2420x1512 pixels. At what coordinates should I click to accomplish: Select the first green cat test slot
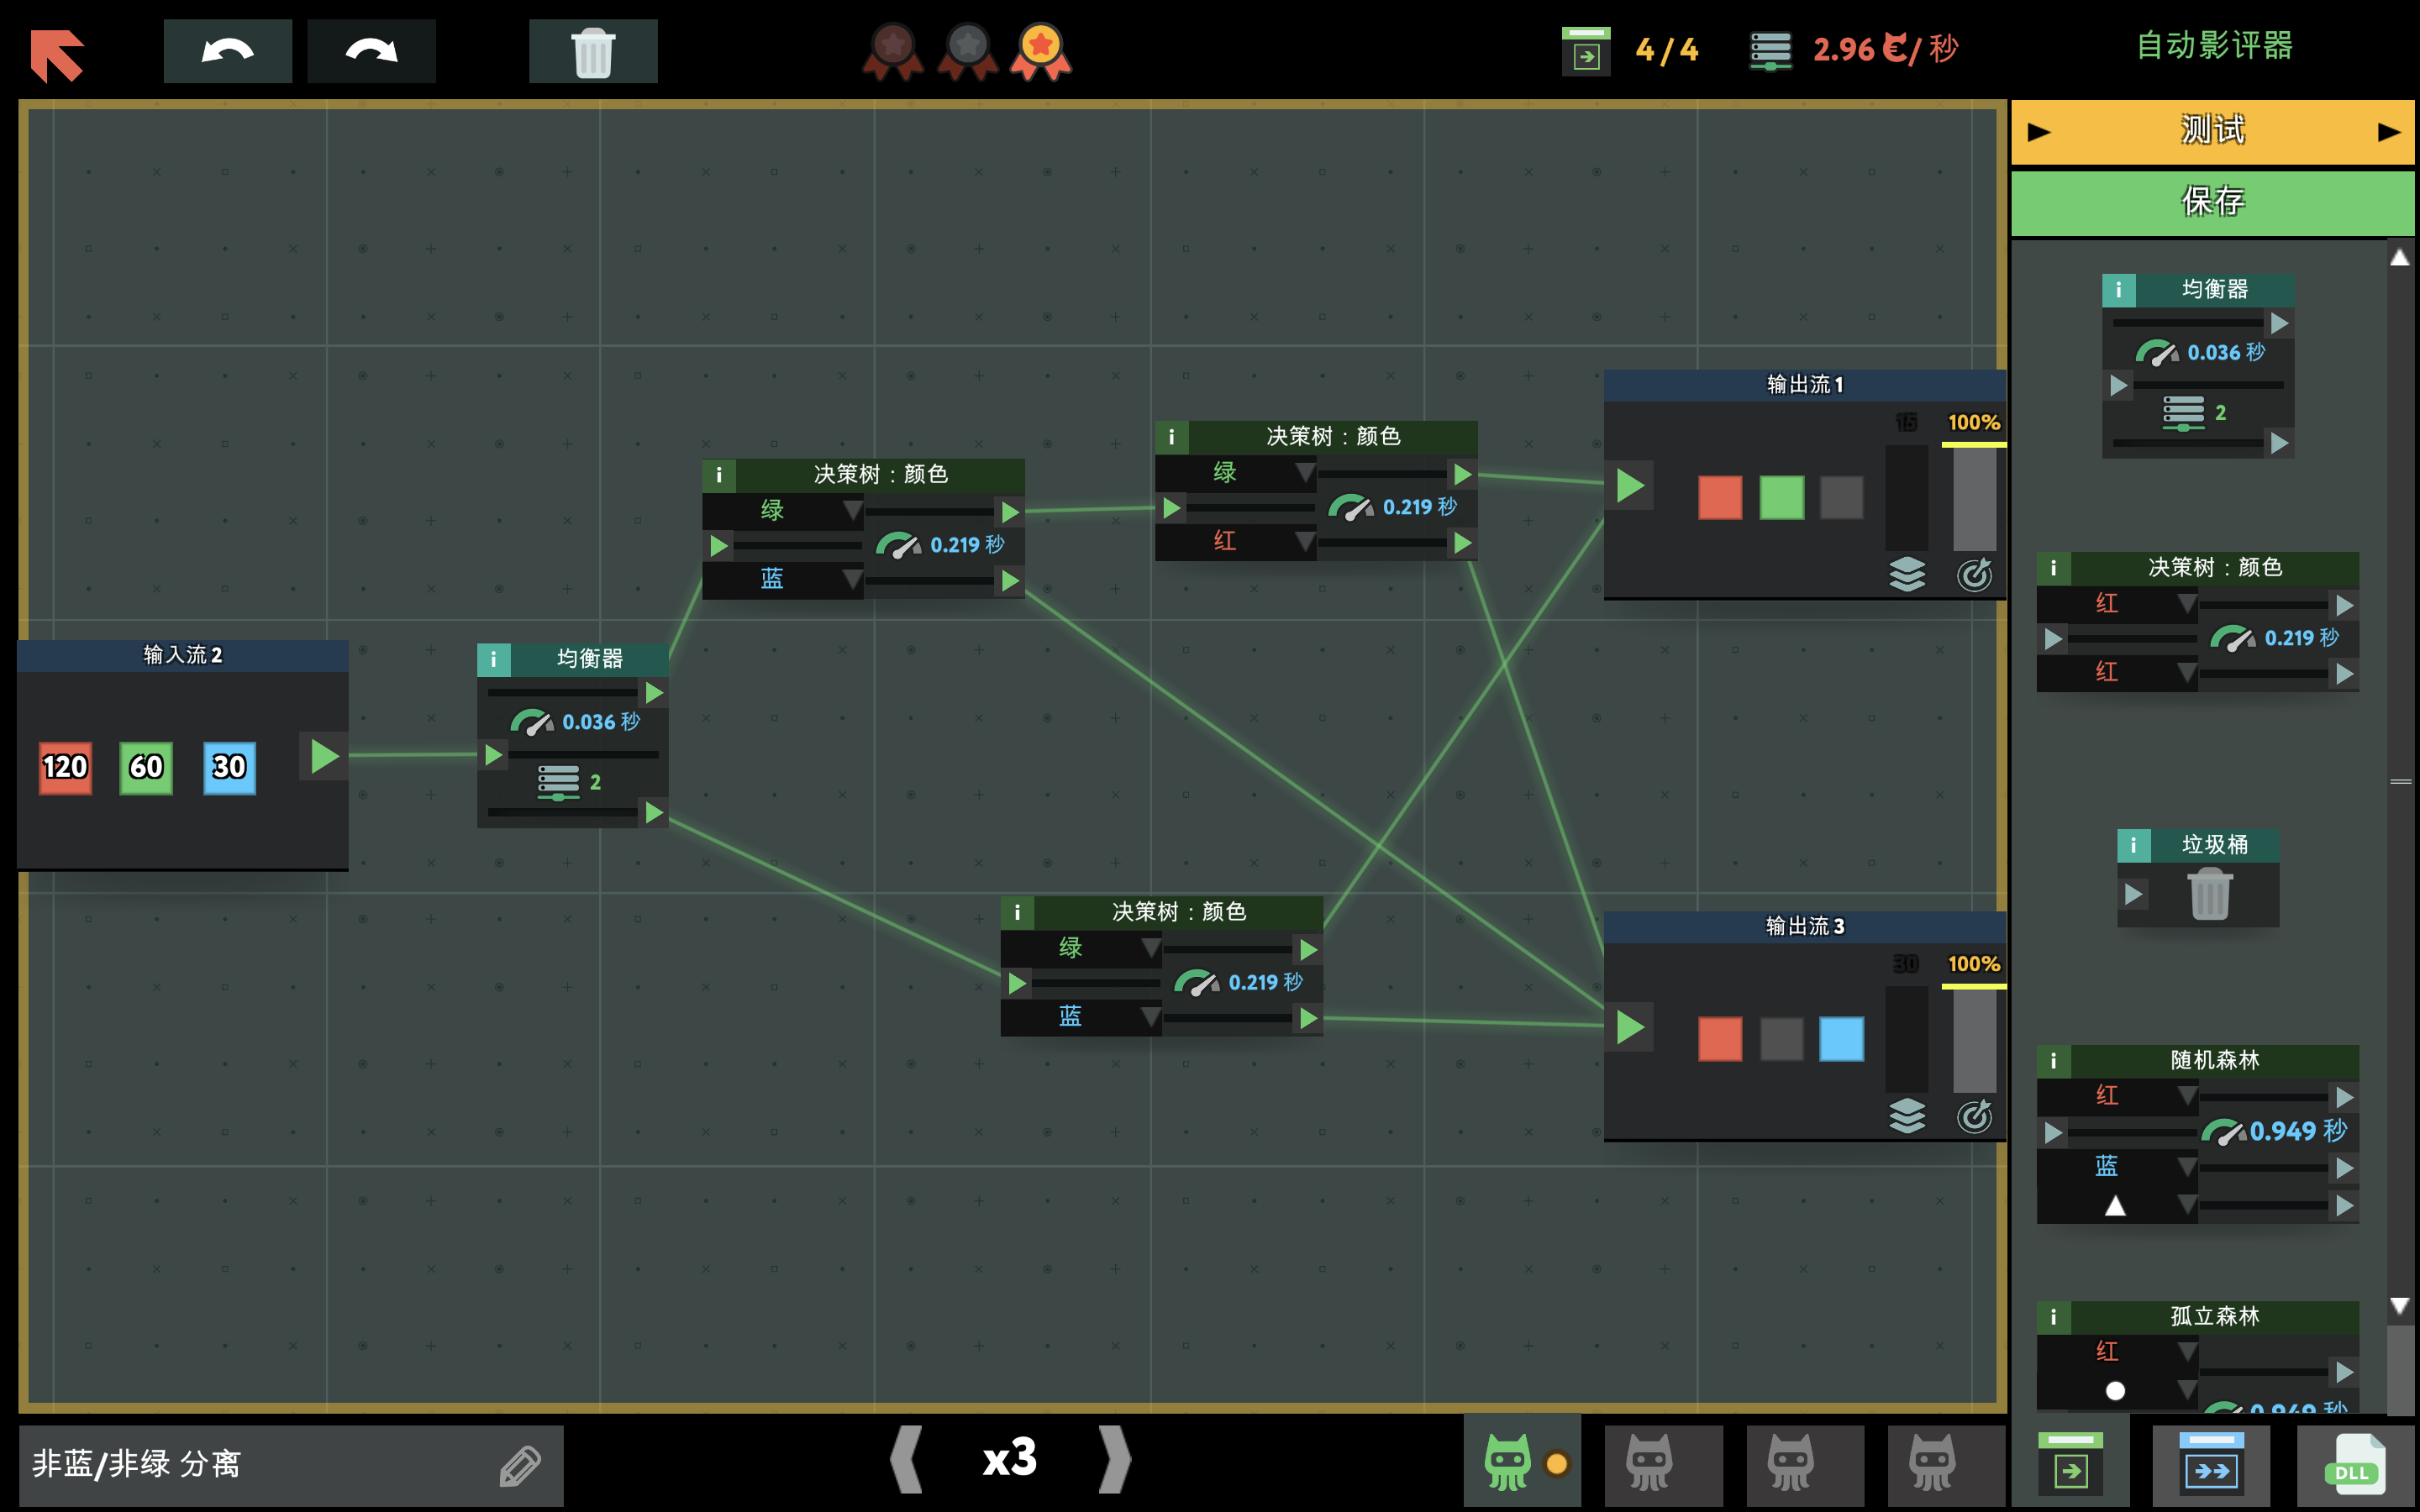(x=1508, y=1464)
